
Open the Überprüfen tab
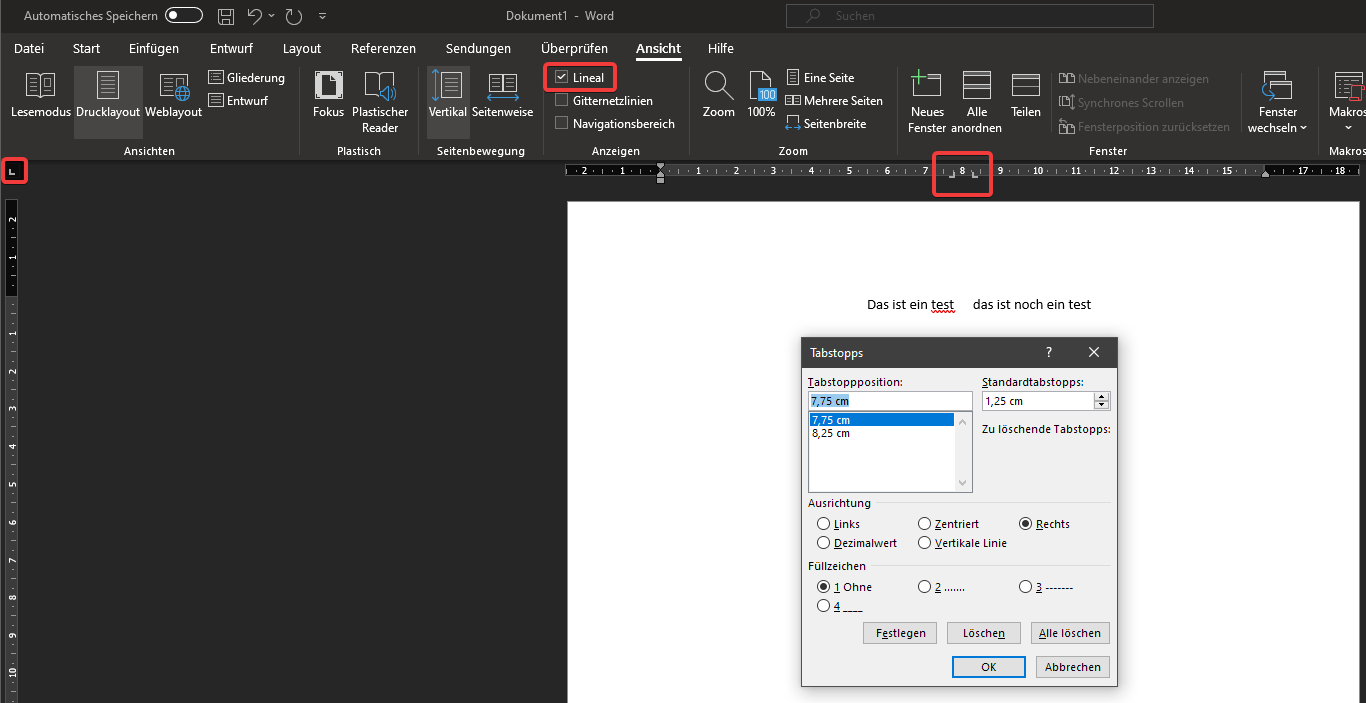point(574,48)
